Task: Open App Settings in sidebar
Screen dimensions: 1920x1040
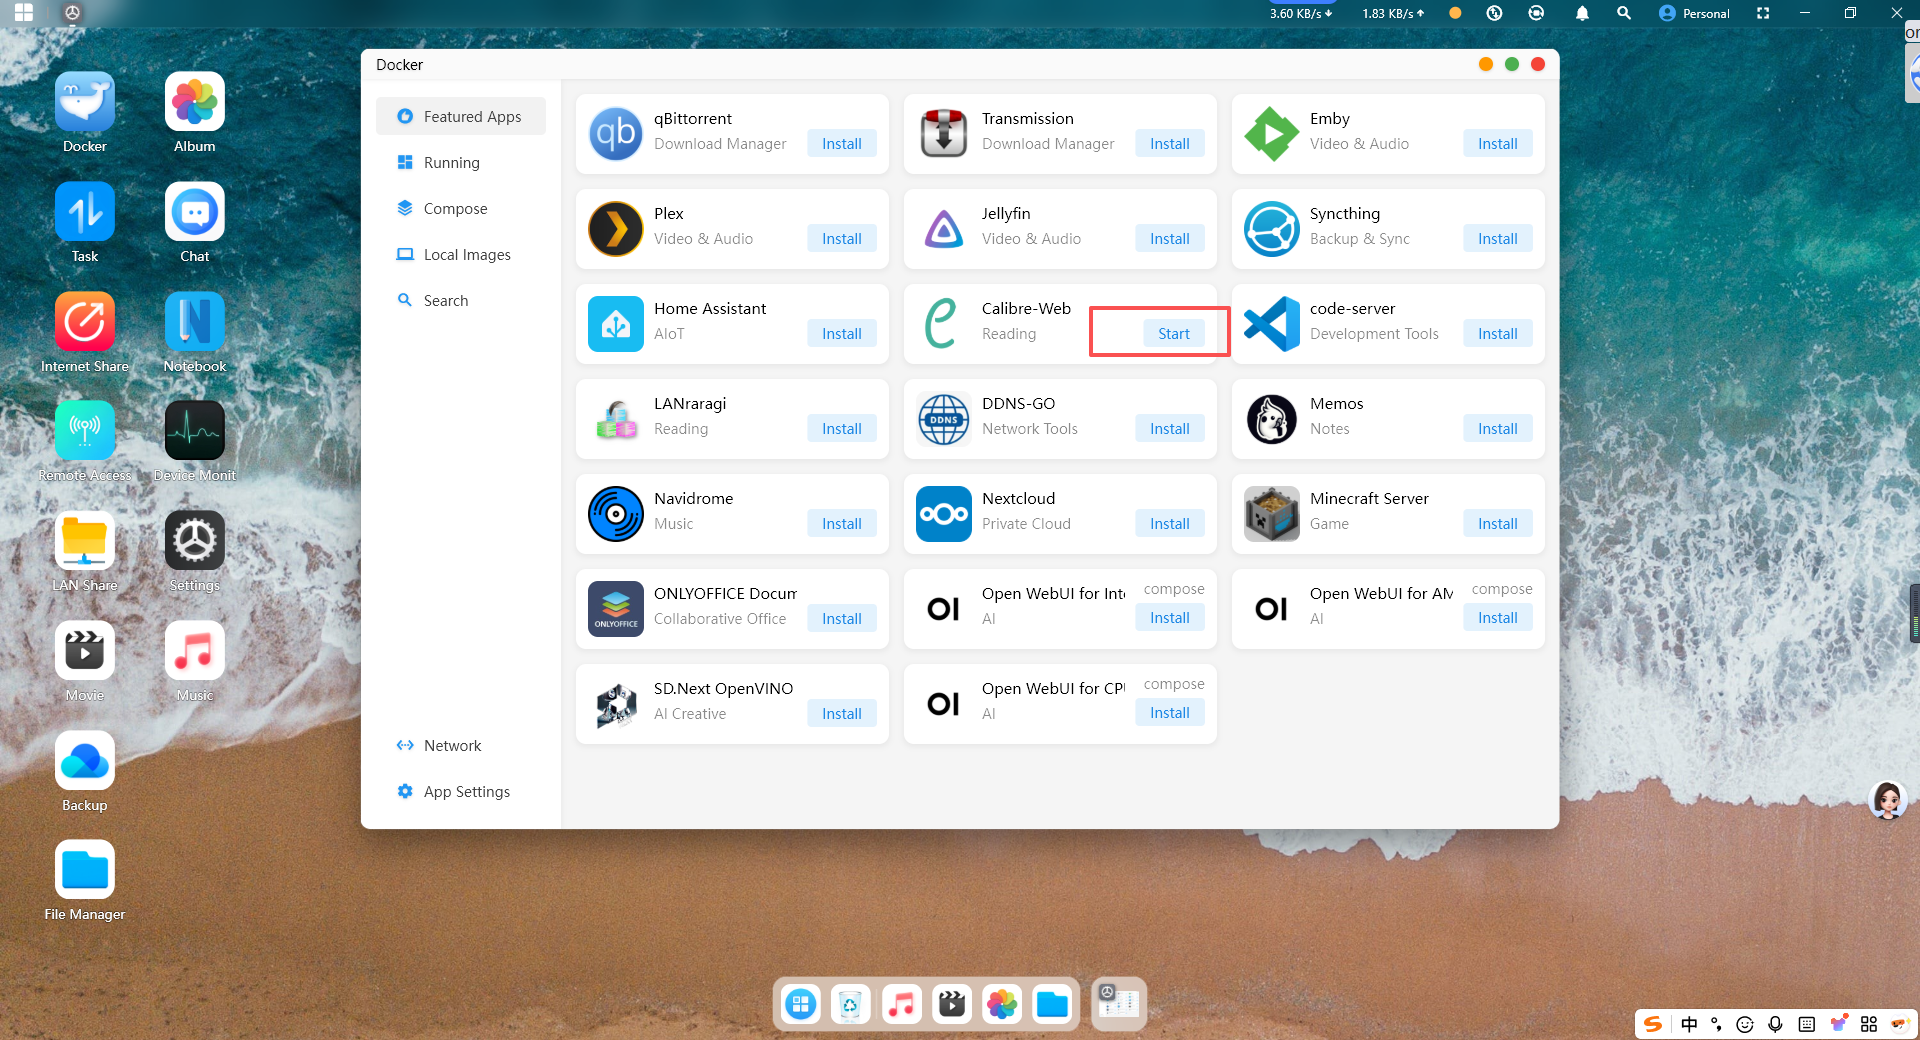Action: 461,791
